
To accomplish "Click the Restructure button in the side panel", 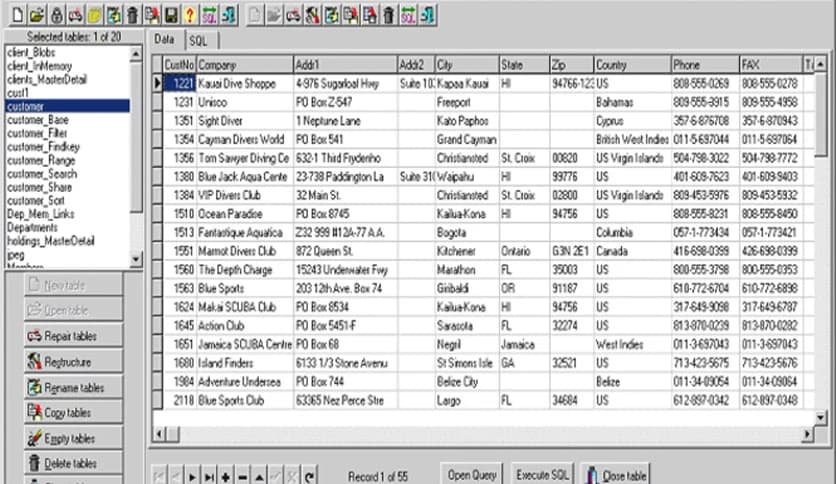I will coord(74,362).
